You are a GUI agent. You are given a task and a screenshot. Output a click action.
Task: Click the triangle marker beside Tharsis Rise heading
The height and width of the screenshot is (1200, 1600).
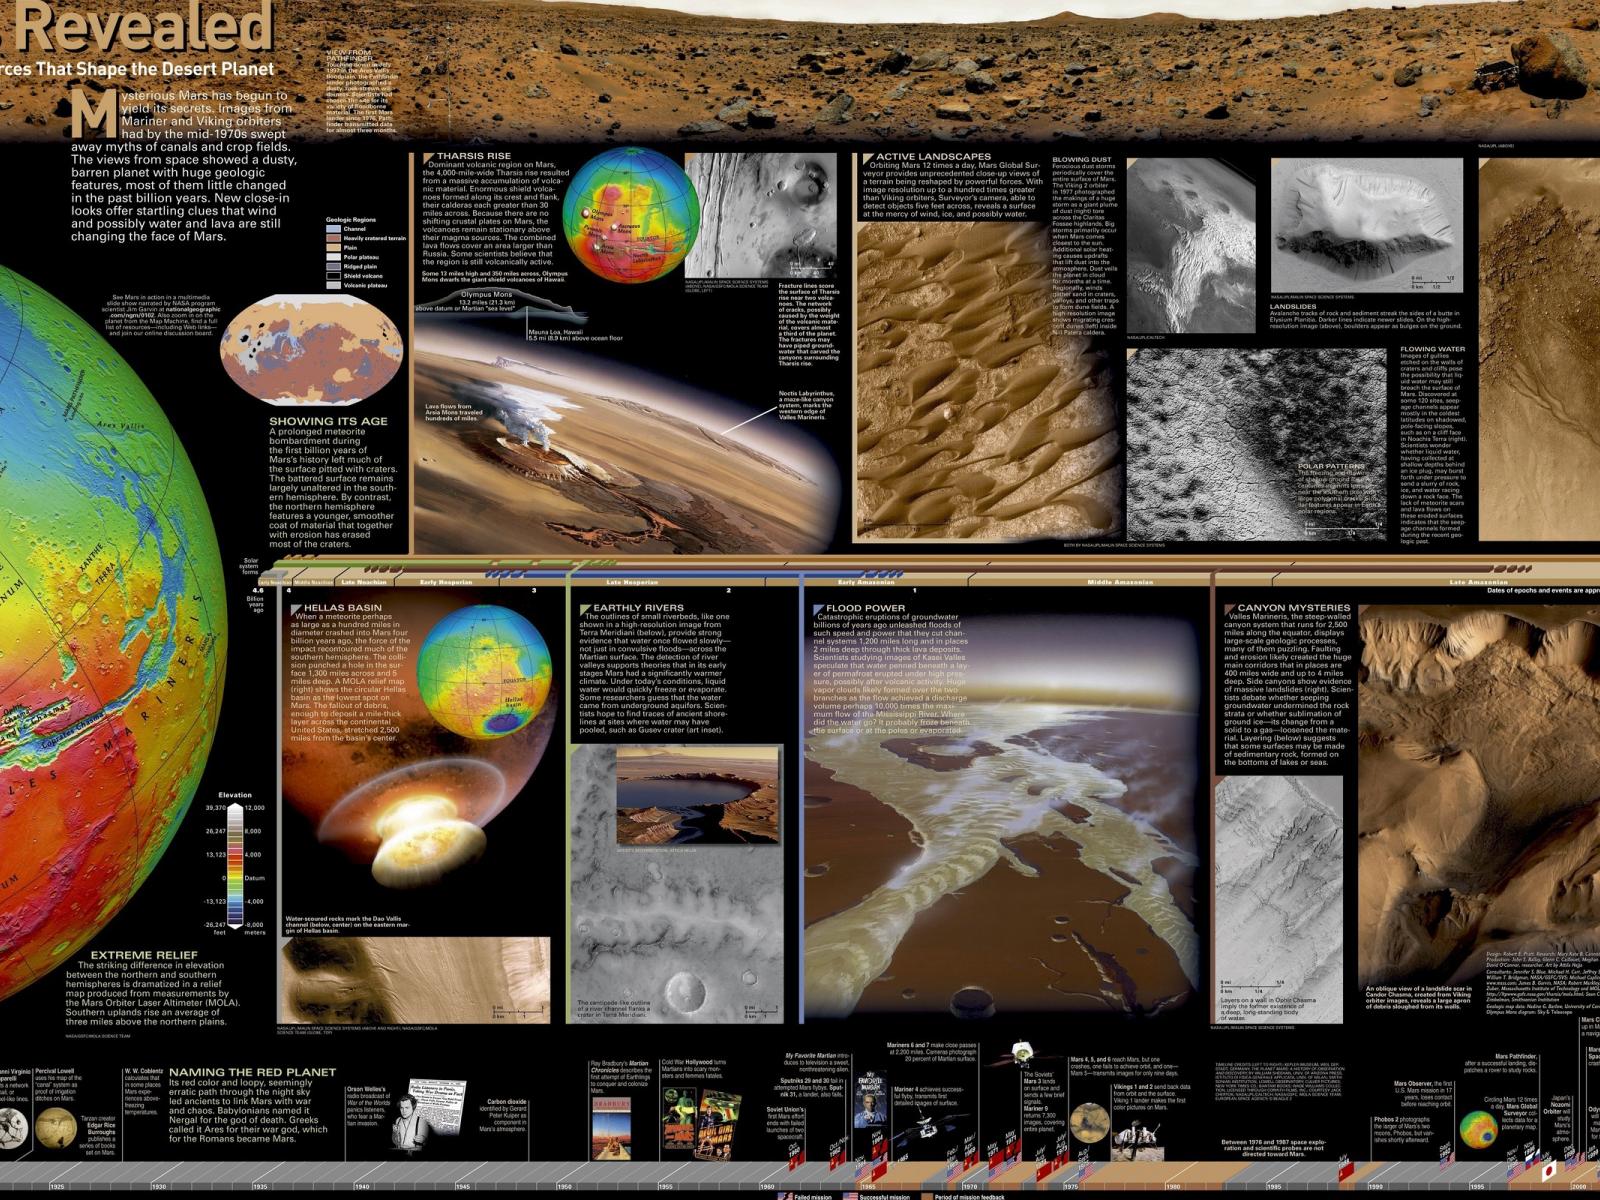tap(428, 157)
